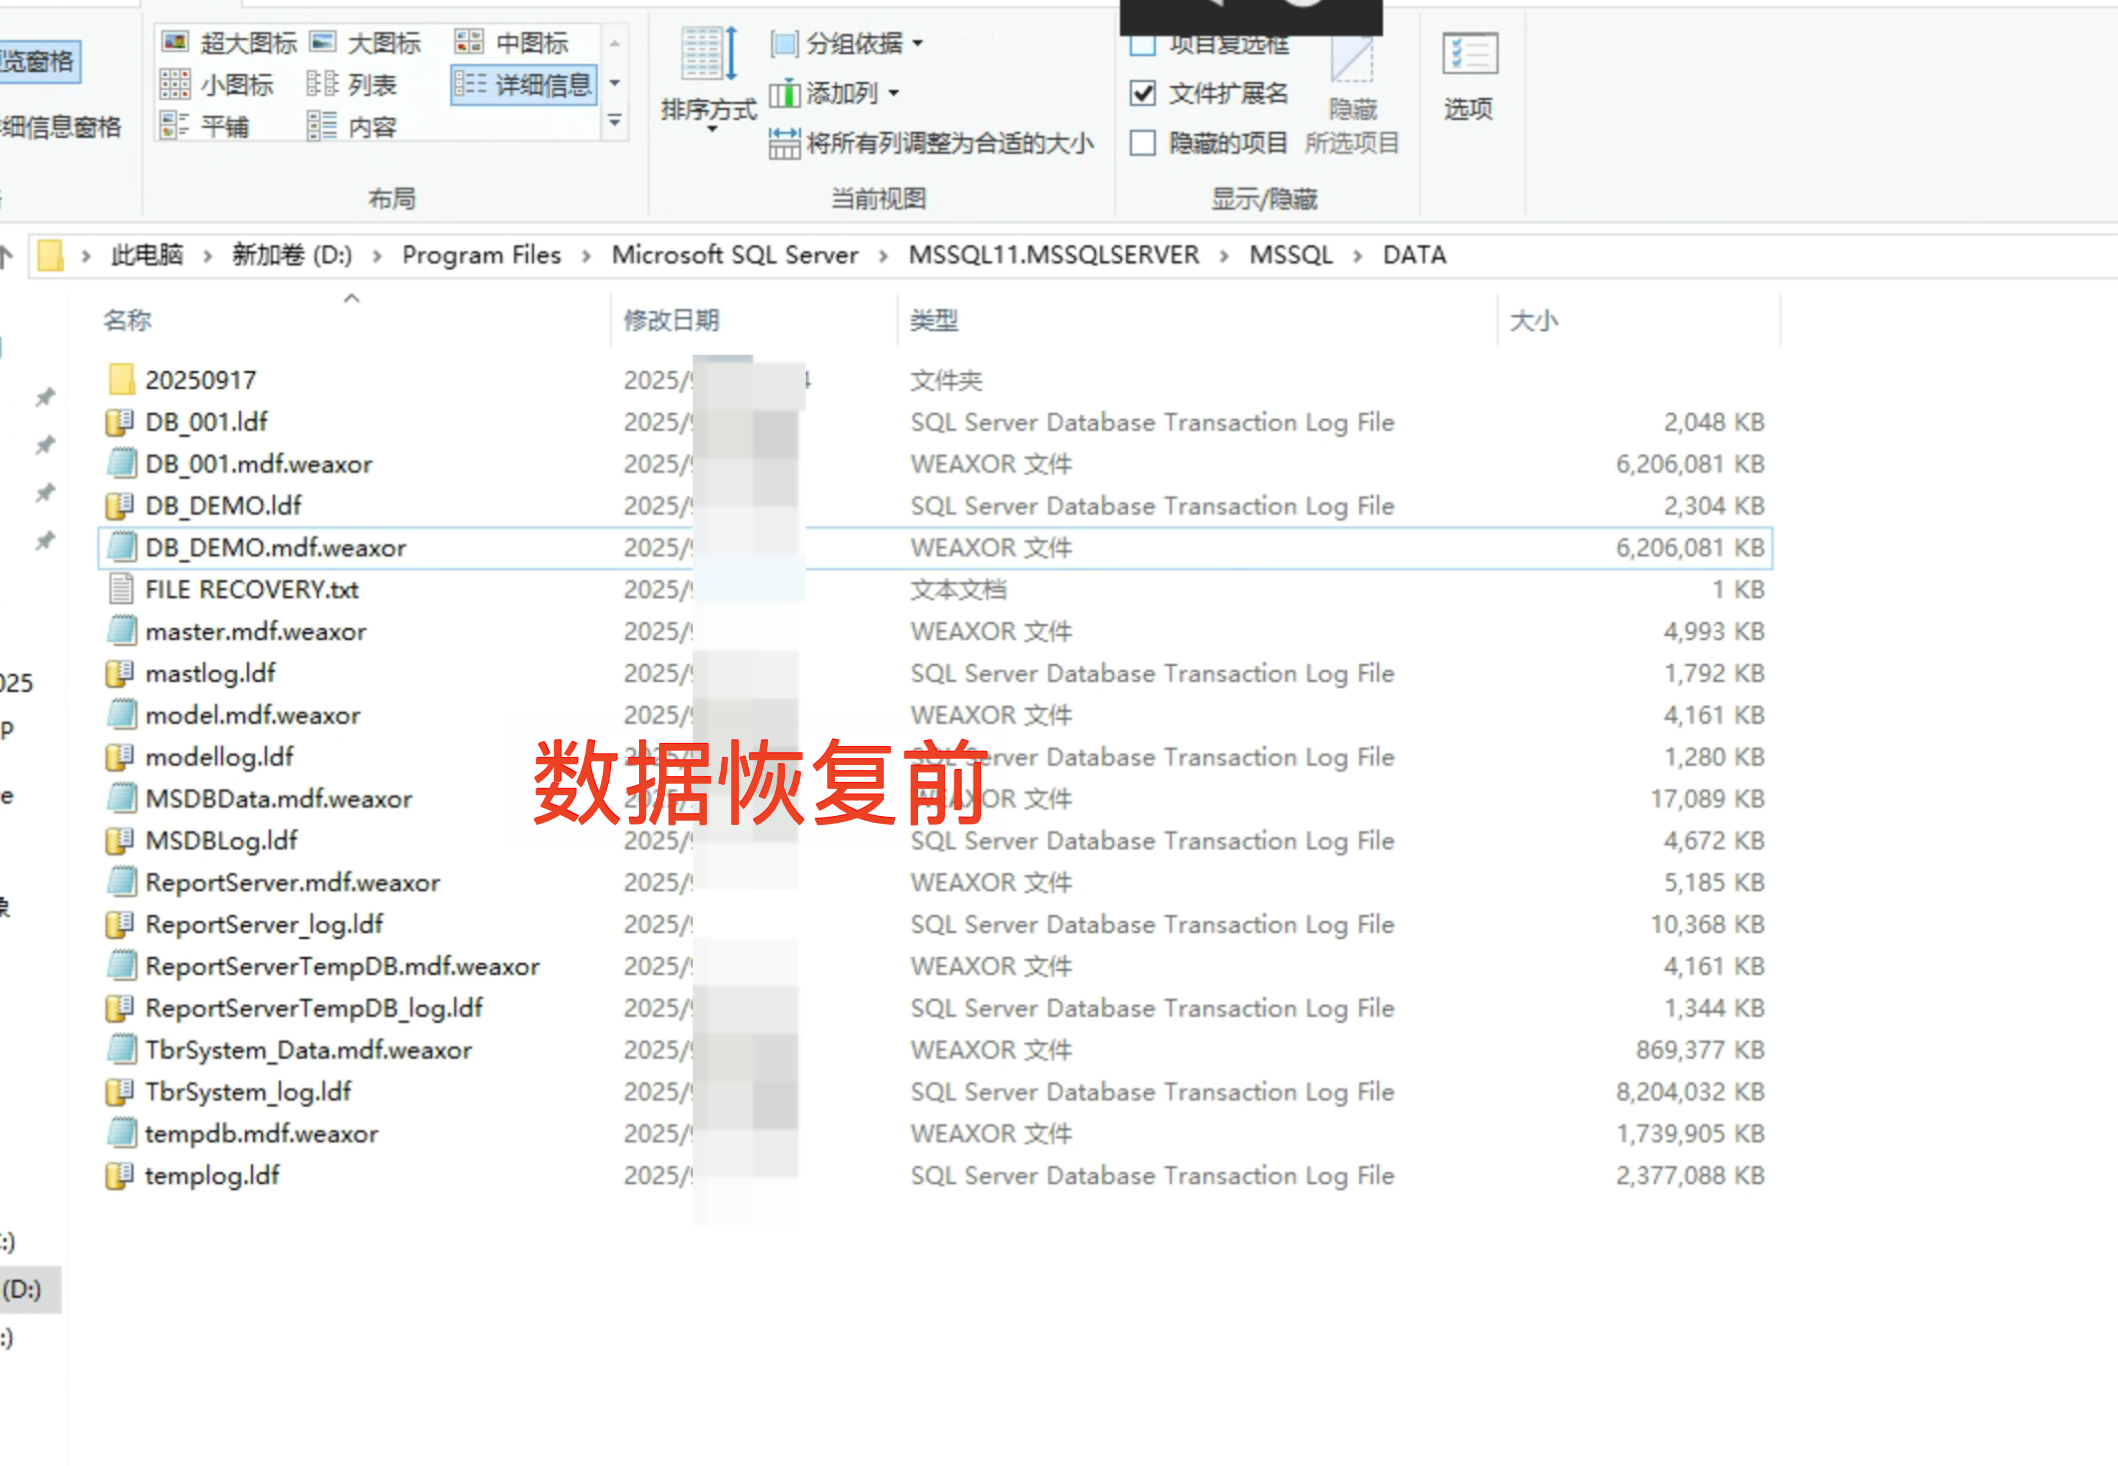Click 将所有列调整为合适的大小 size columns icon
The width and height of the screenshot is (2118, 1466).
pyautogui.click(x=784, y=143)
